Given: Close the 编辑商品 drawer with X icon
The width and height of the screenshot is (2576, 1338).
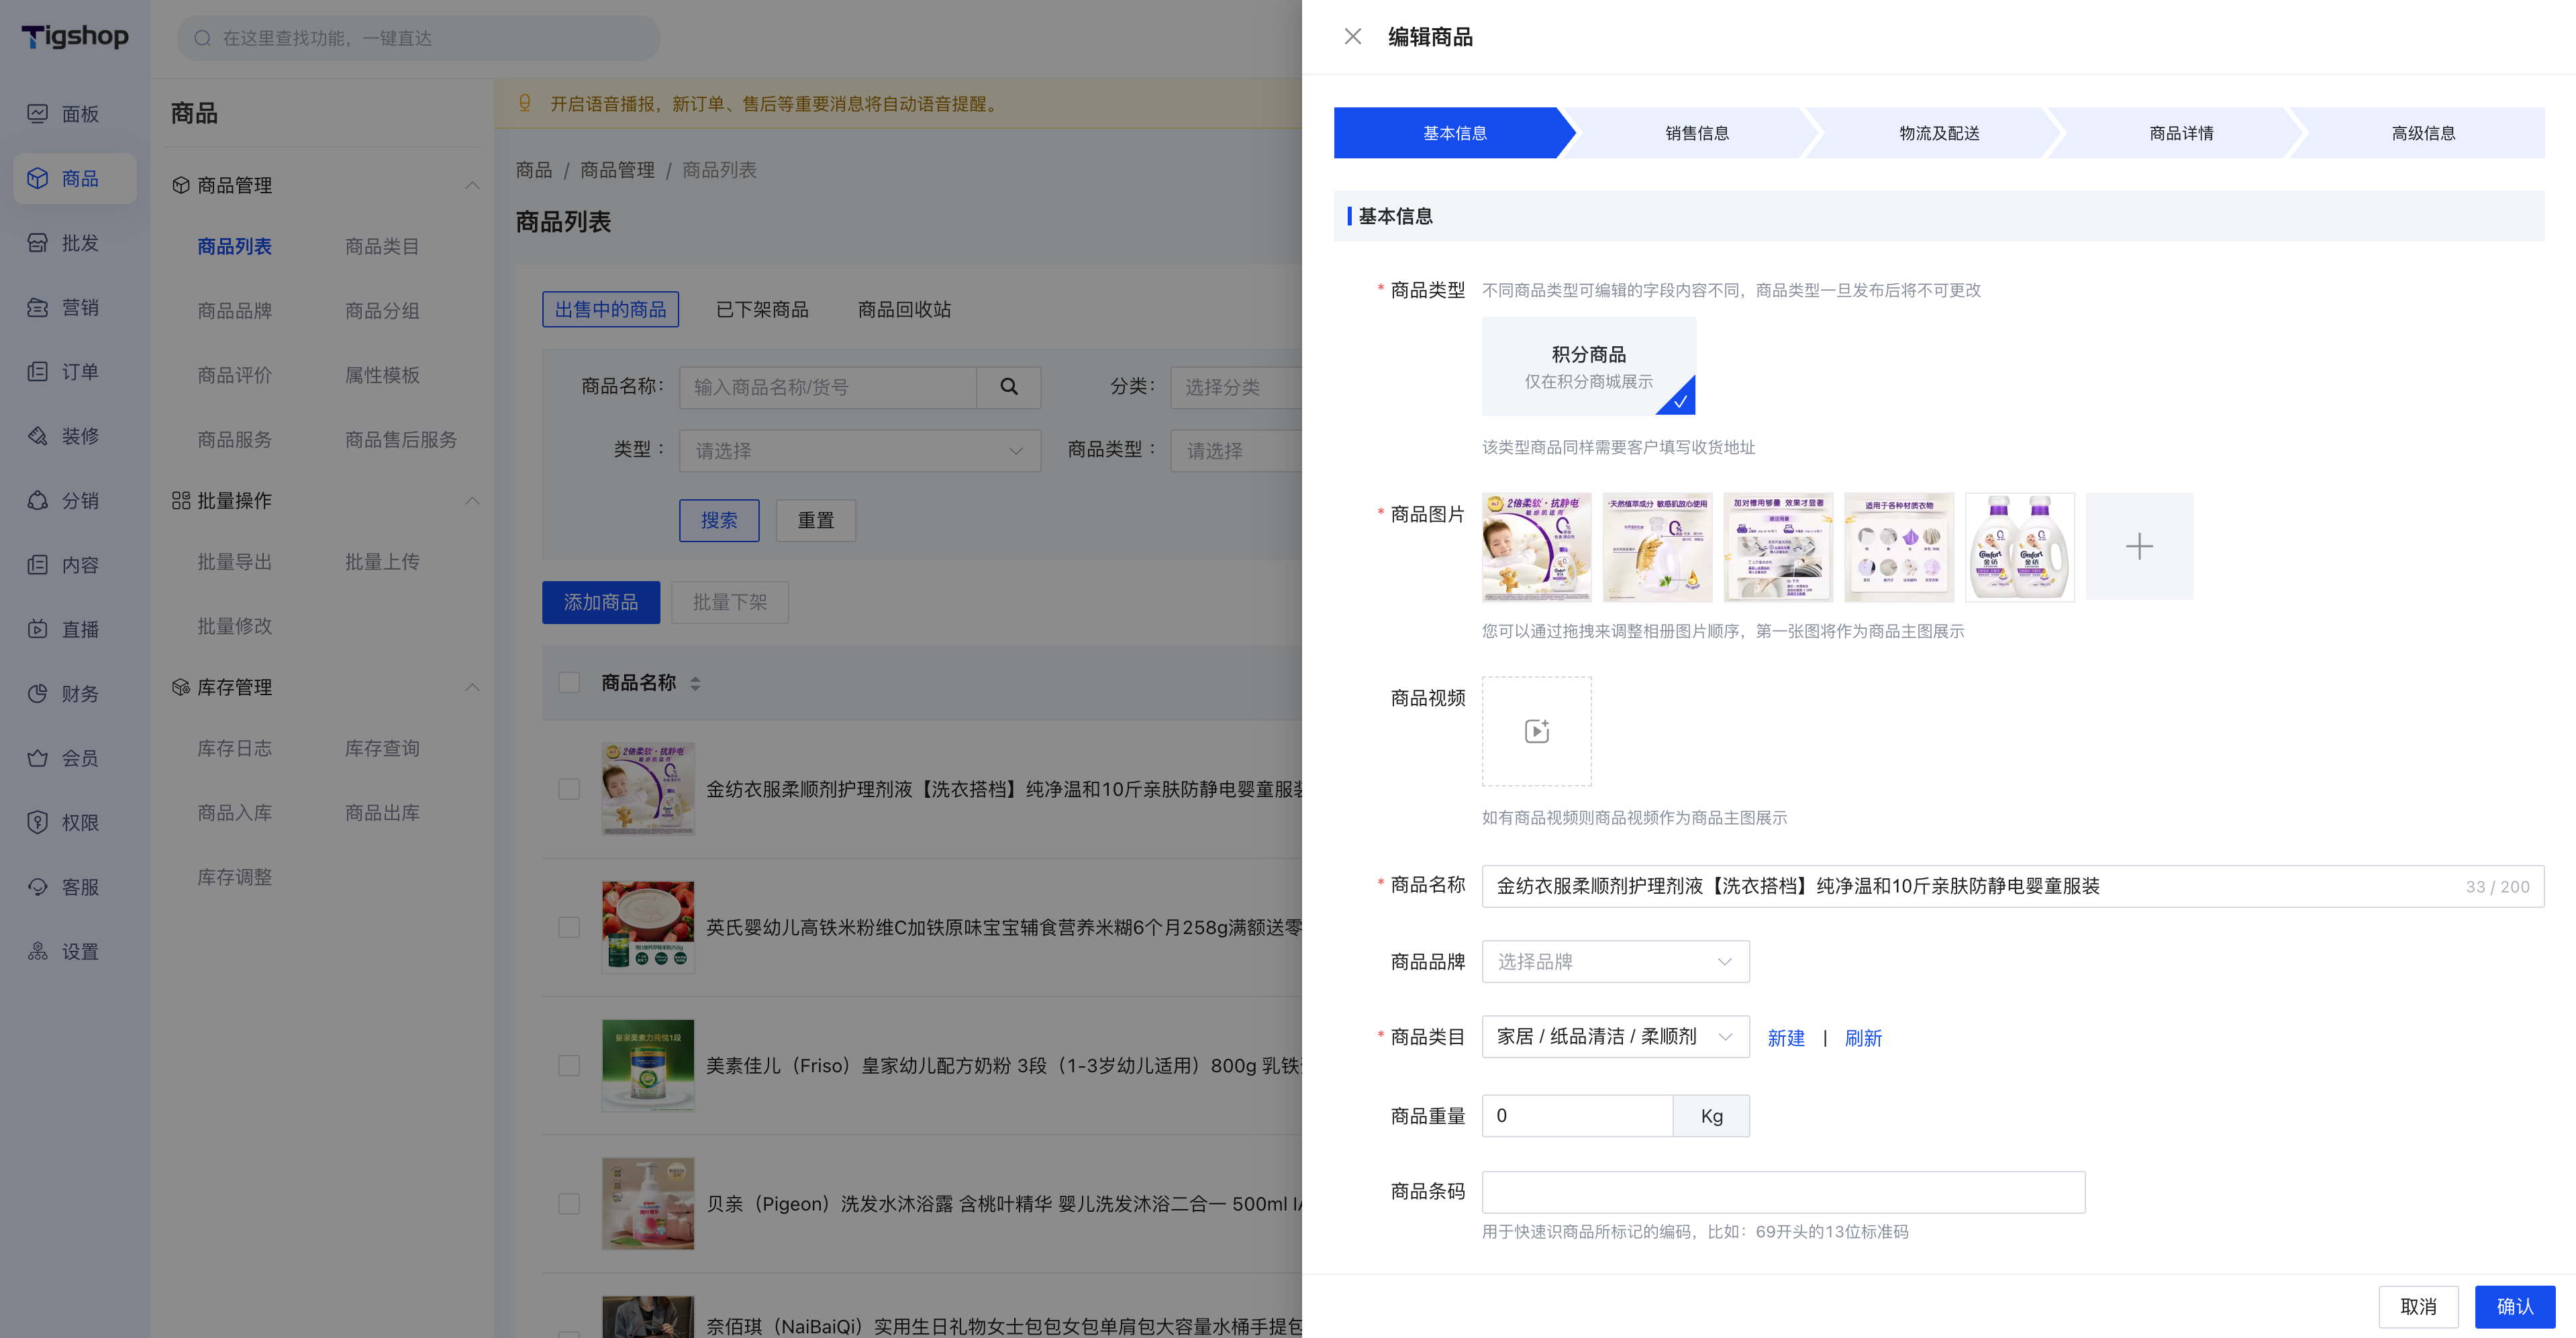Looking at the screenshot, I should click(x=1353, y=37).
